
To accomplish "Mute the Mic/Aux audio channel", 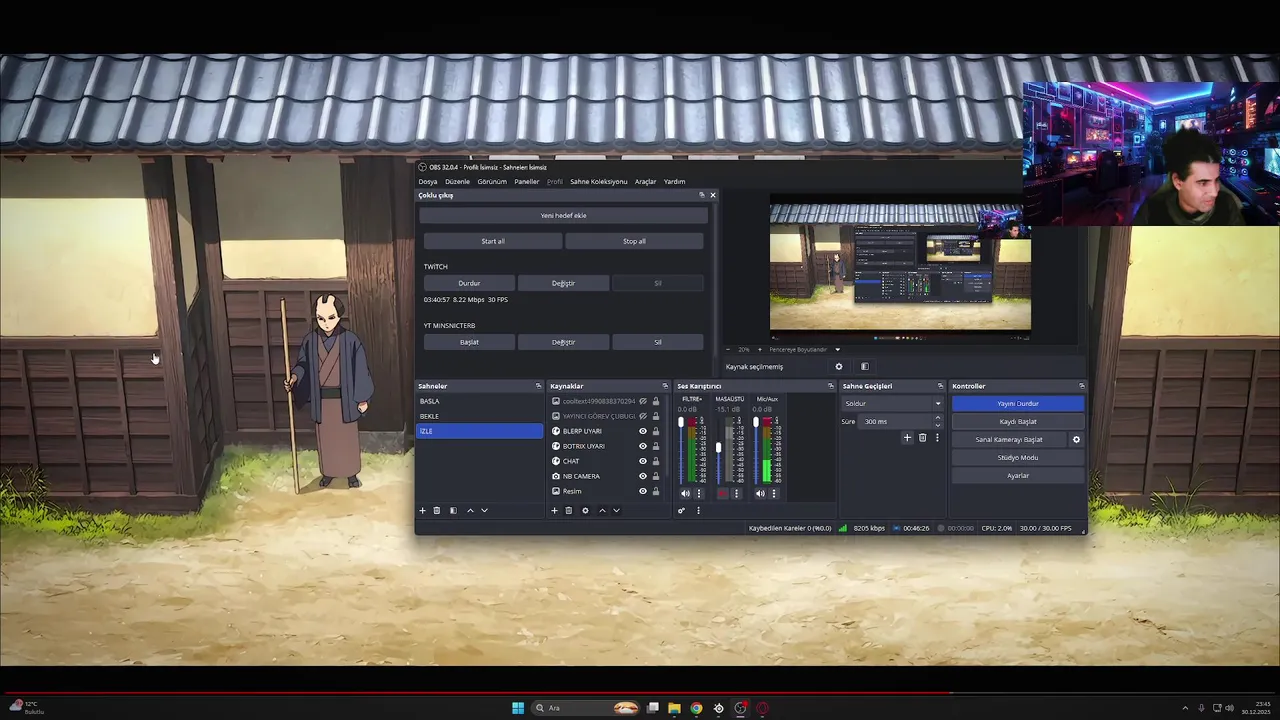I will [760, 493].
